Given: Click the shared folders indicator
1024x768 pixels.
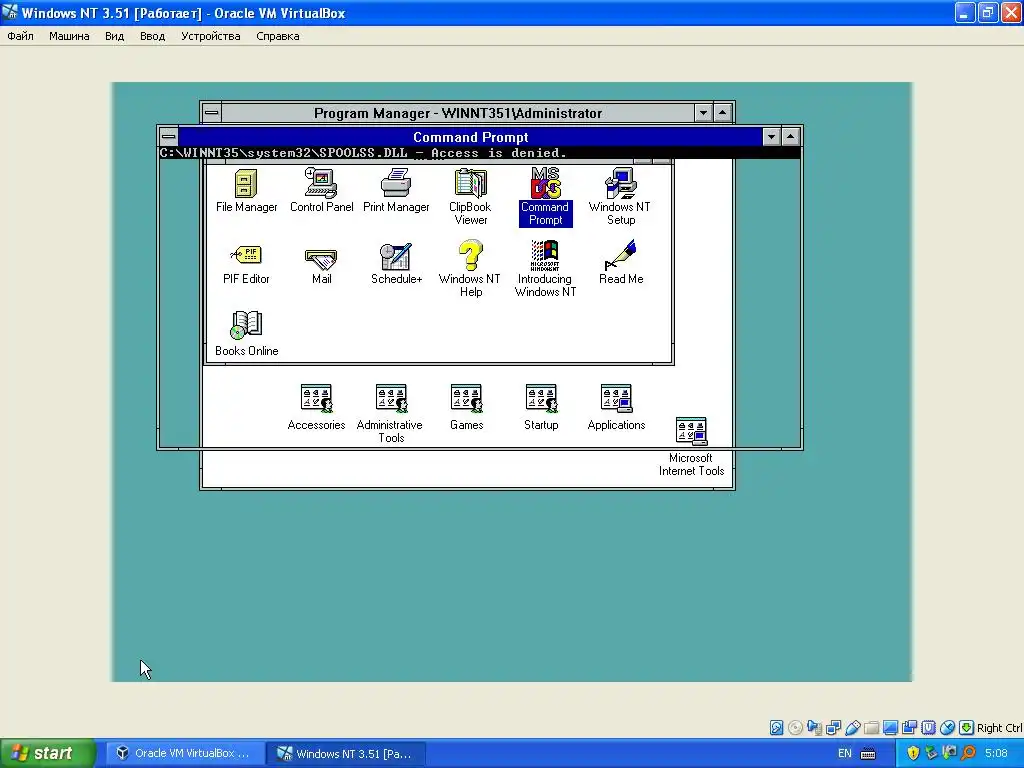Looking at the screenshot, I should (871, 728).
